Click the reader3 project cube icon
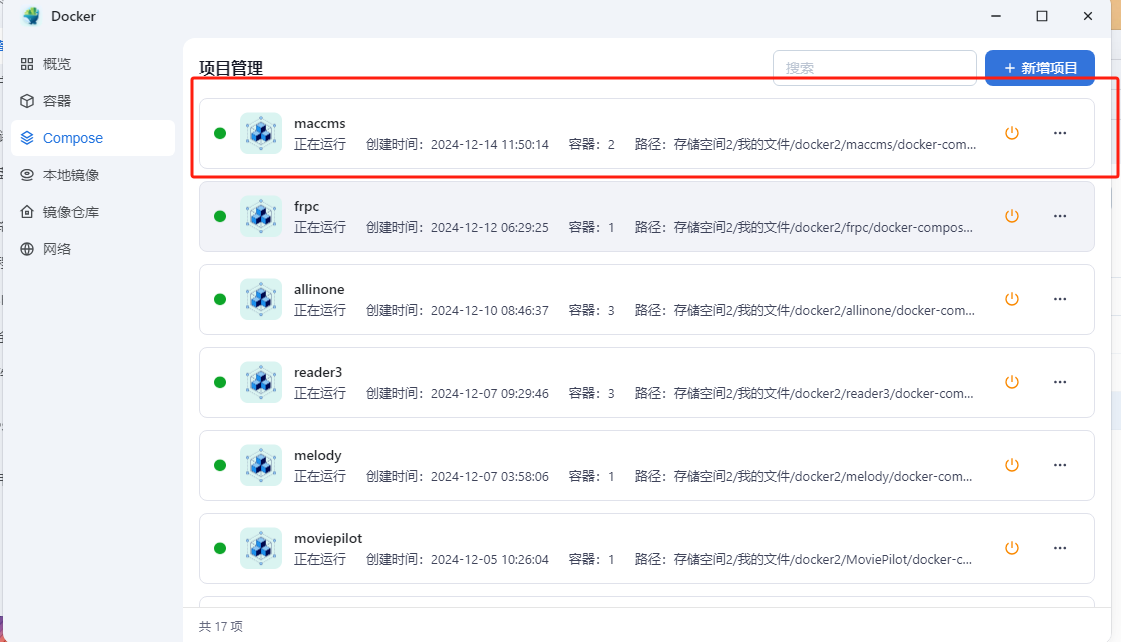This screenshot has height=642, width=1121. pyautogui.click(x=261, y=382)
